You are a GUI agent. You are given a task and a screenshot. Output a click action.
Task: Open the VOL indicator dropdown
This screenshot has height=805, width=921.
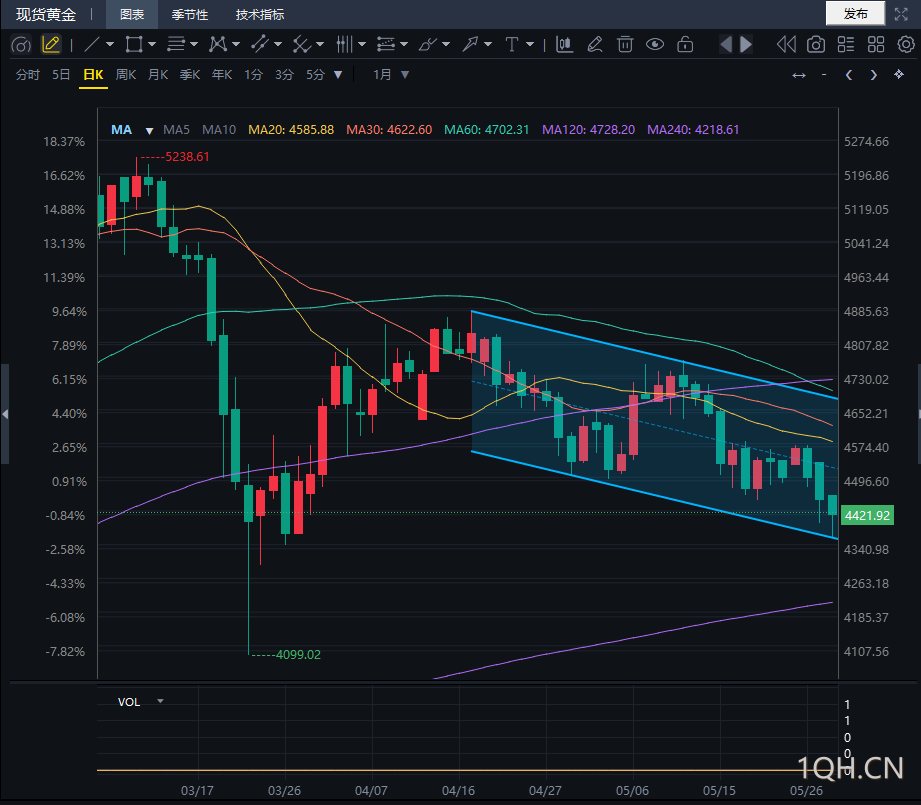pos(160,701)
